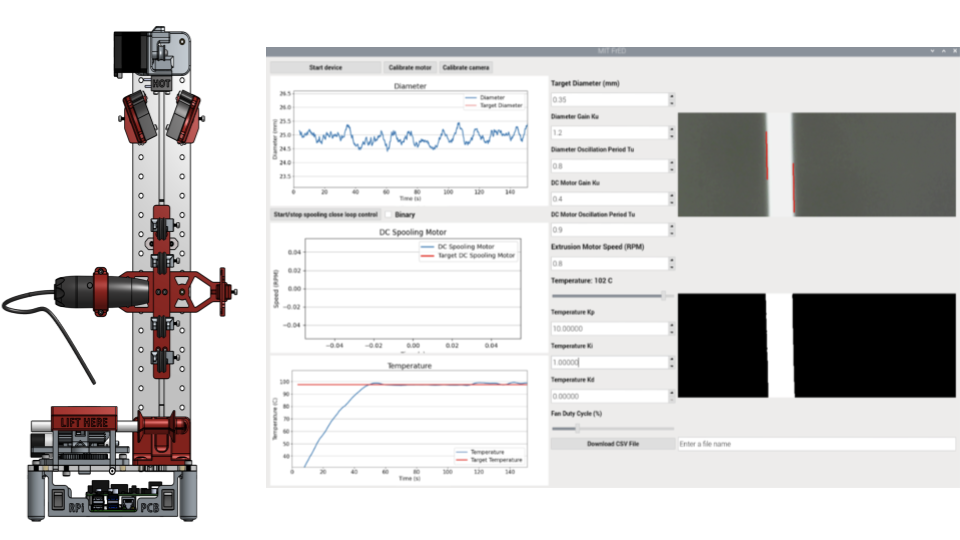The width and height of the screenshot is (960, 540).
Task: Decrease Diameter Gain Ku with the down arrow
Action: coord(672,136)
